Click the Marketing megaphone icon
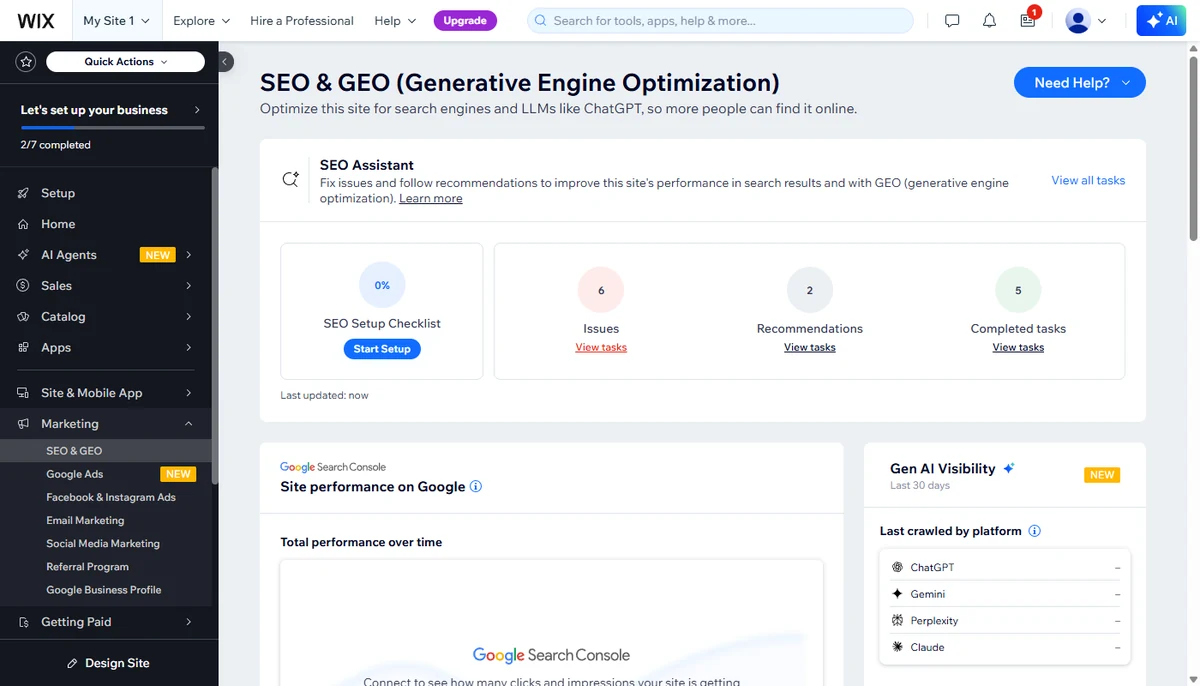The width and height of the screenshot is (1200, 686). click(x=23, y=424)
